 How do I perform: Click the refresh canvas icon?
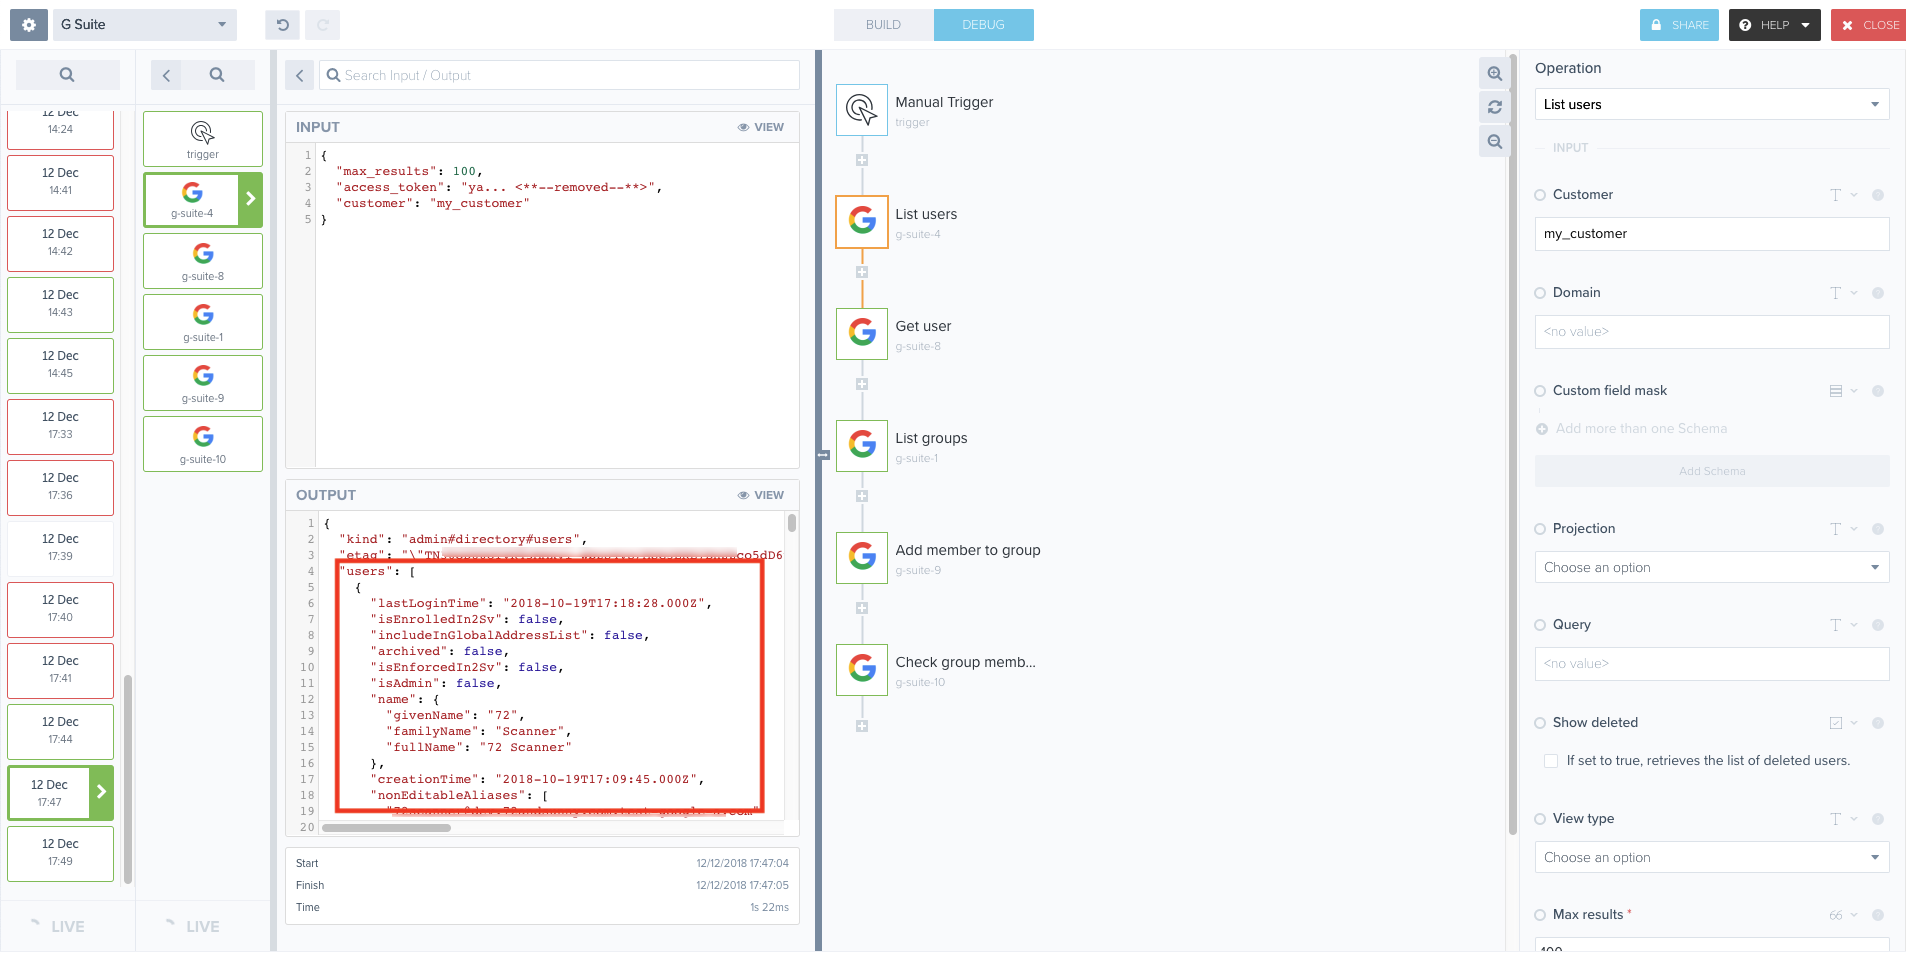click(1494, 107)
